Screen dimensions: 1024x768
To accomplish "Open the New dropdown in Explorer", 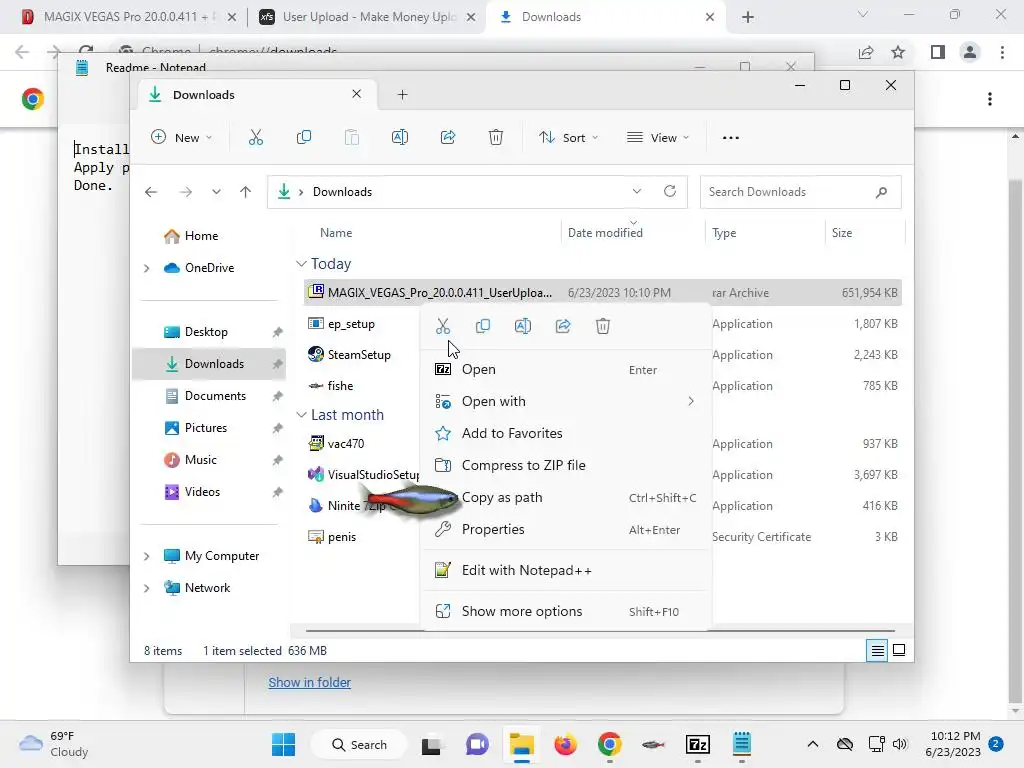I will [182, 137].
